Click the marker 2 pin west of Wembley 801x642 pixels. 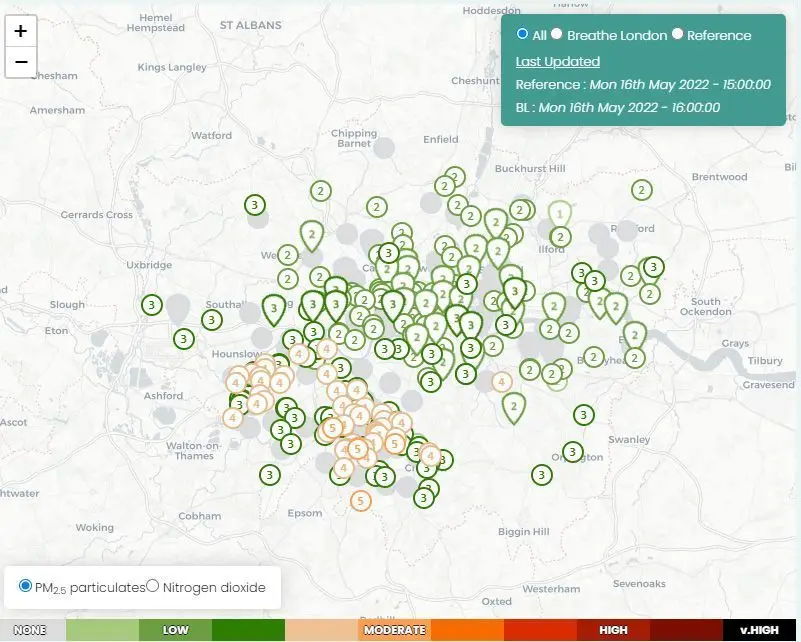pos(312,235)
